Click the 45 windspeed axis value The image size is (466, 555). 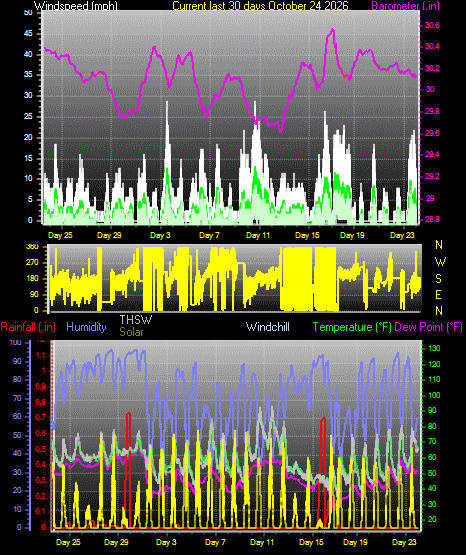[x=28, y=34]
